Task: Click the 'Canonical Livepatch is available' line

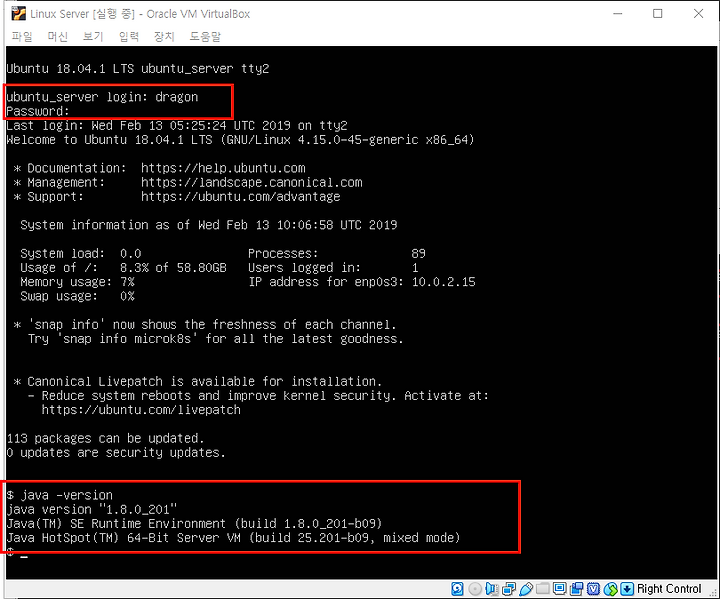Action: (197, 381)
